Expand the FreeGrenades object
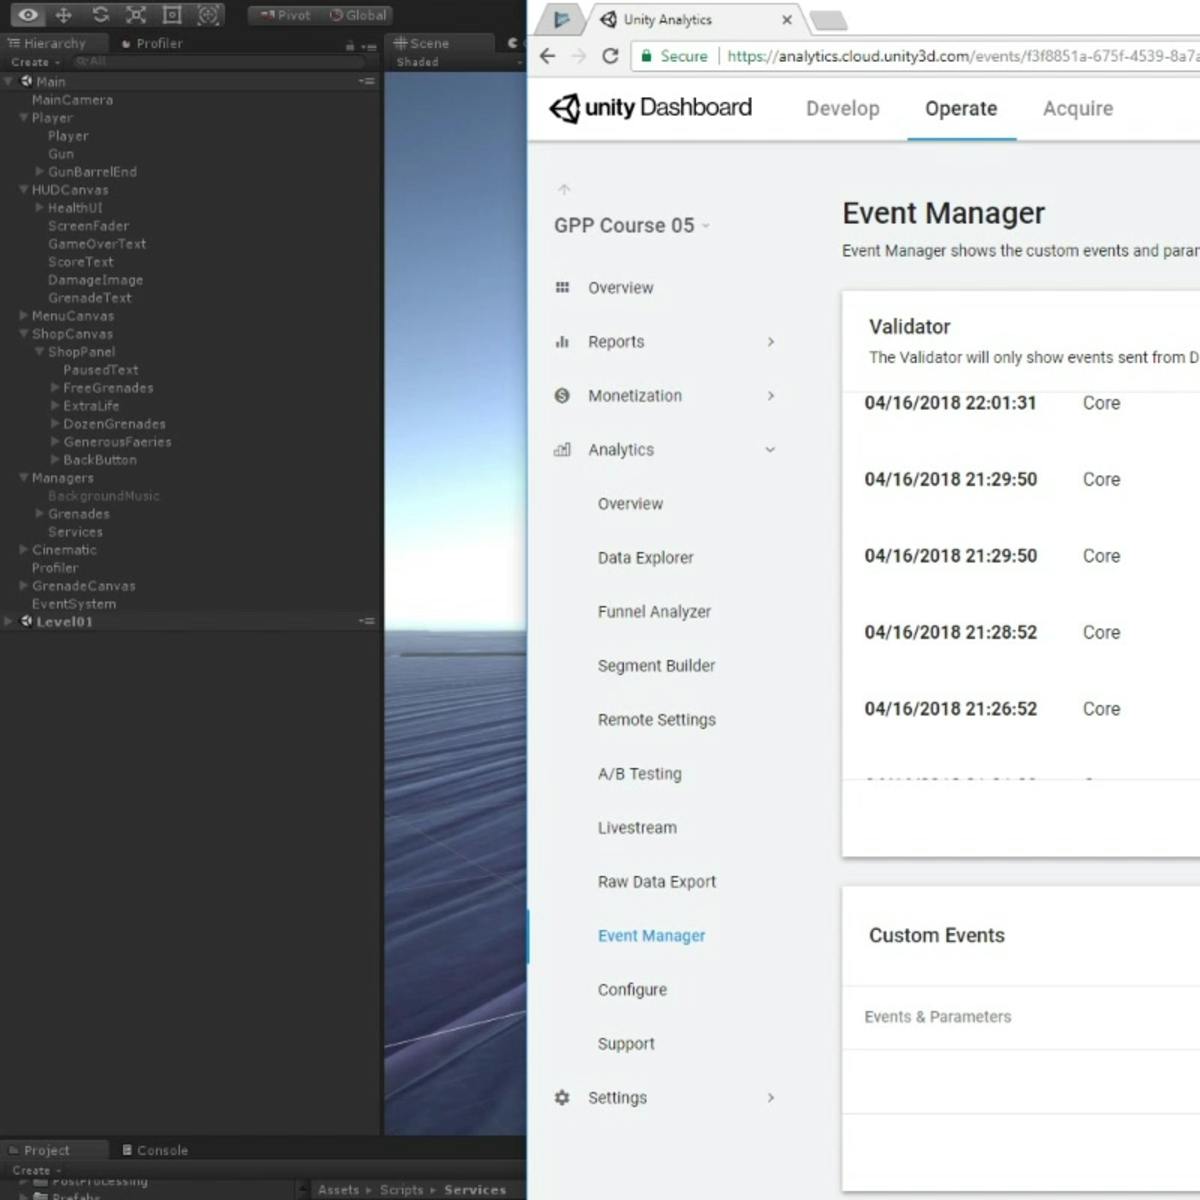Image resolution: width=1200 pixels, height=1200 pixels. pyautogui.click(x=56, y=387)
